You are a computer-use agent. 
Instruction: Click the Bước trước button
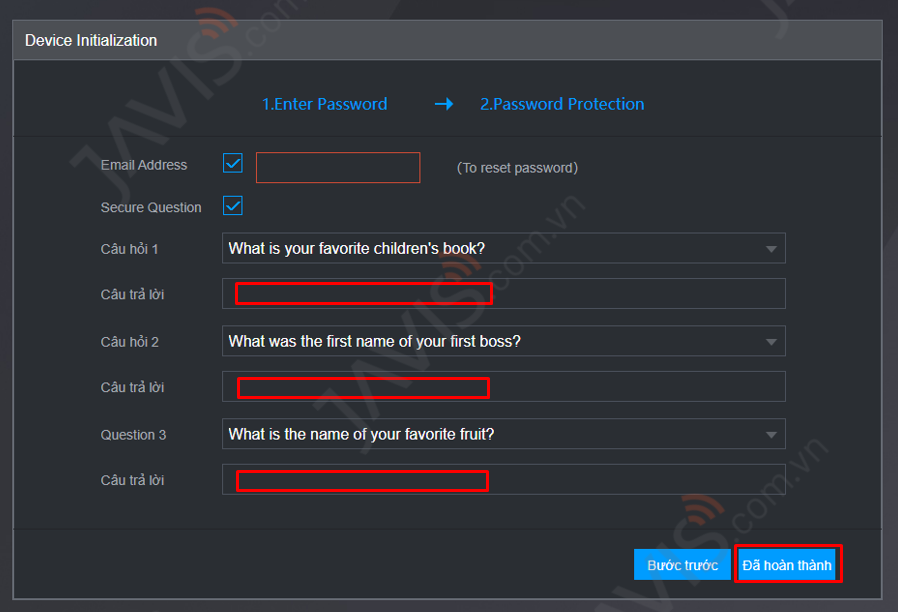(x=682, y=565)
